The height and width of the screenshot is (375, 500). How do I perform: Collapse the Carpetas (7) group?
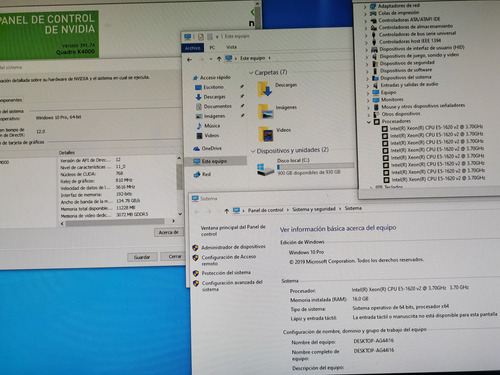point(251,73)
